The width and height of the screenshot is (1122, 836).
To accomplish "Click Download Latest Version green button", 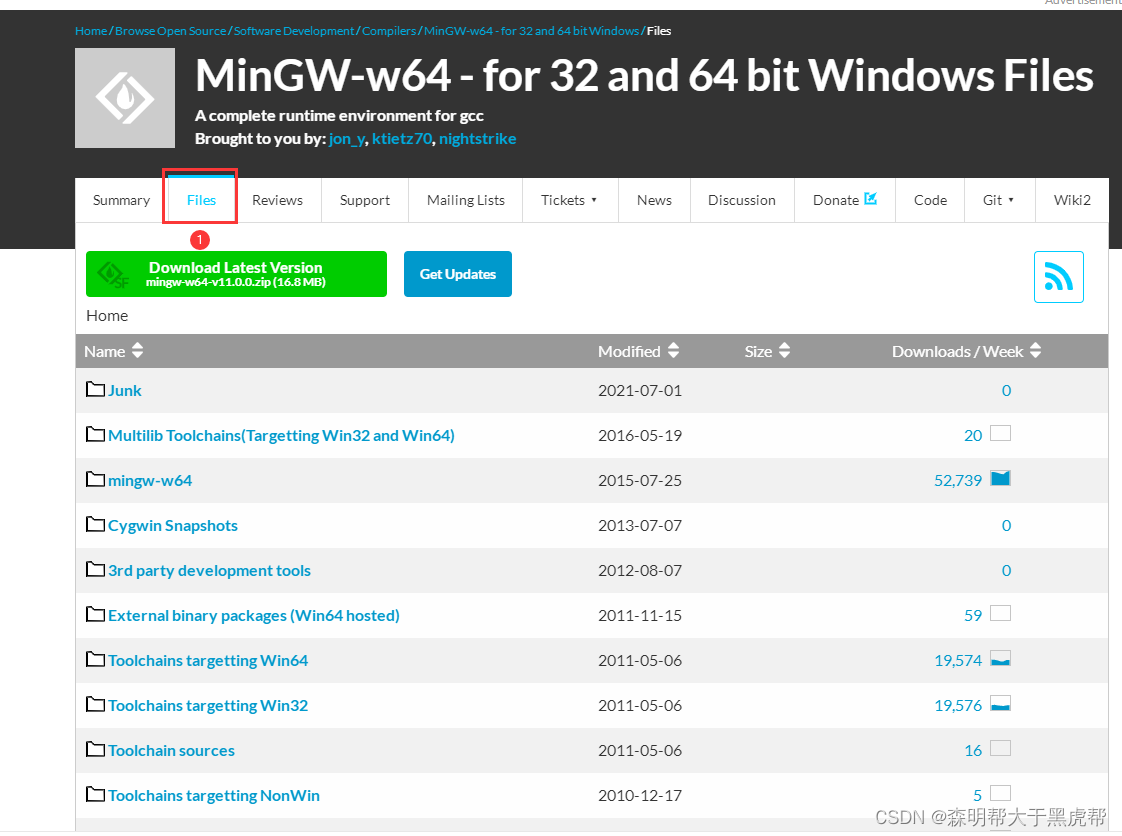I will 236,274.
